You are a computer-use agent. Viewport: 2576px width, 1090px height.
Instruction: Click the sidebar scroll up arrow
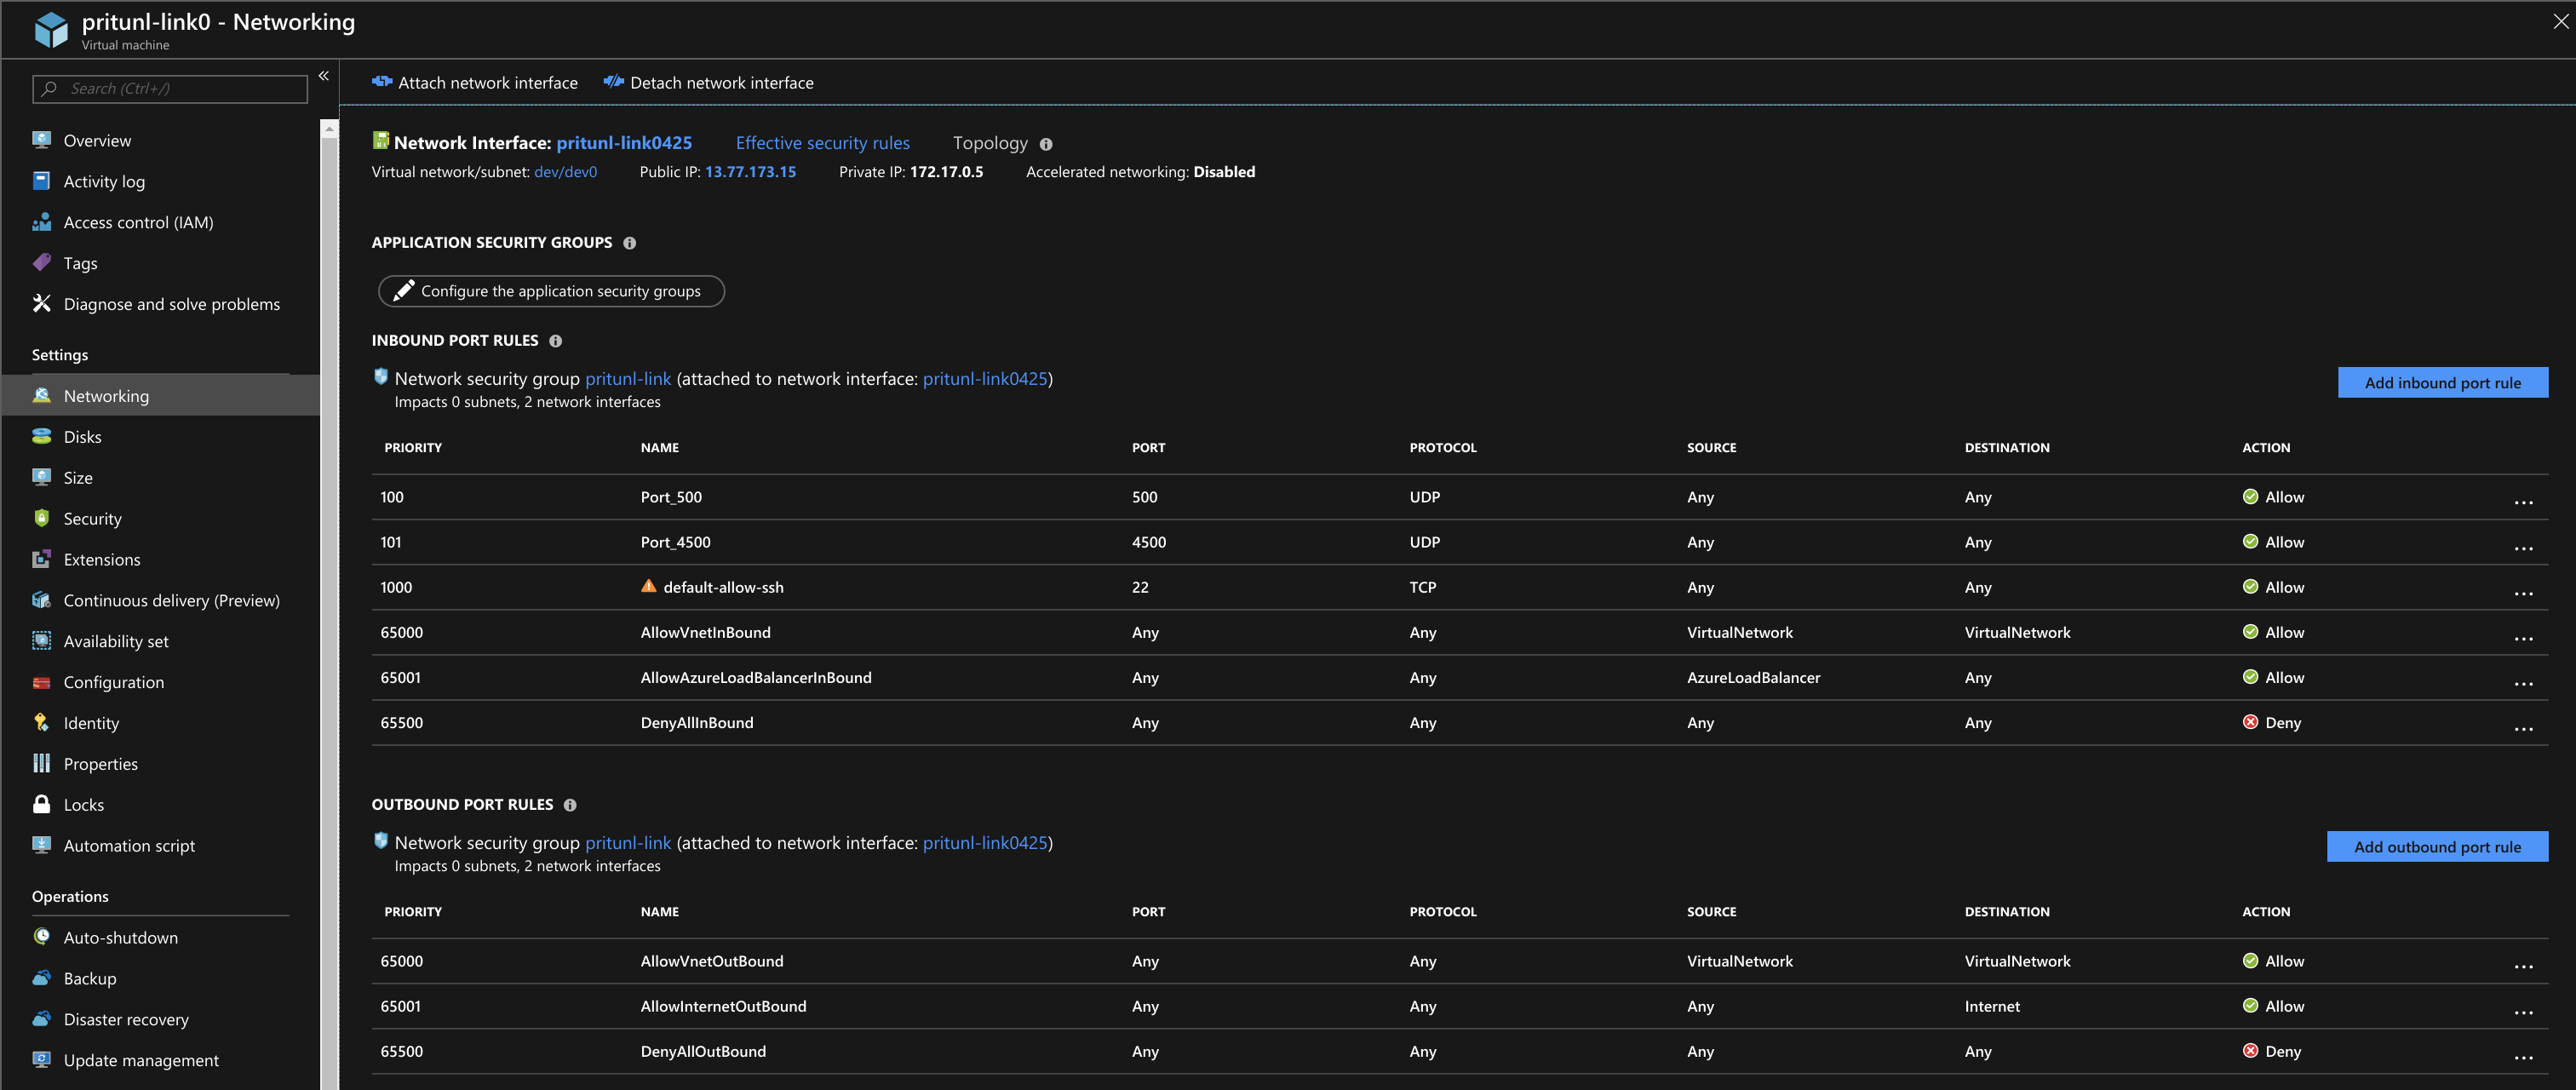coord(329,129)
